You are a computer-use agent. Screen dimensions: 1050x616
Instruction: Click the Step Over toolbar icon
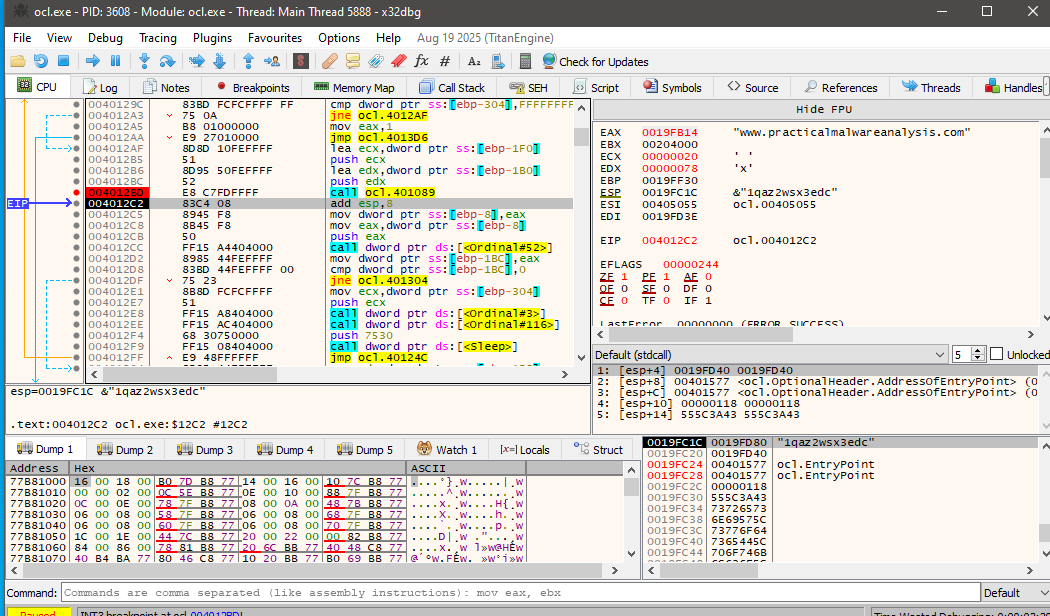tap(169, 61)
